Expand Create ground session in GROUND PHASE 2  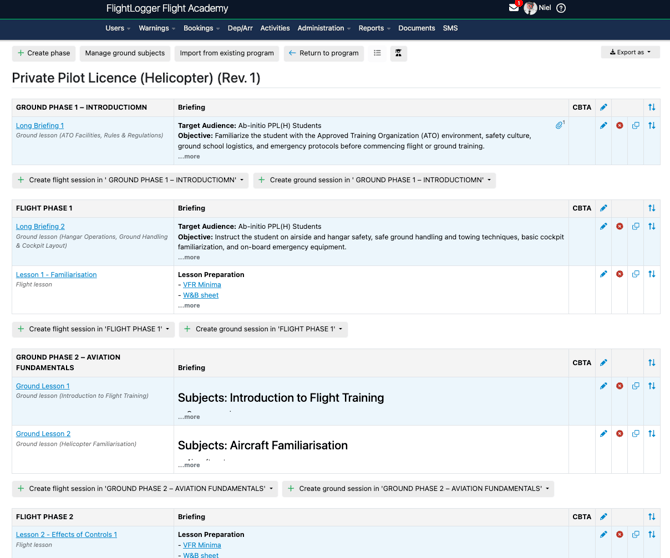pyautogui.click(x=418, y=488)
